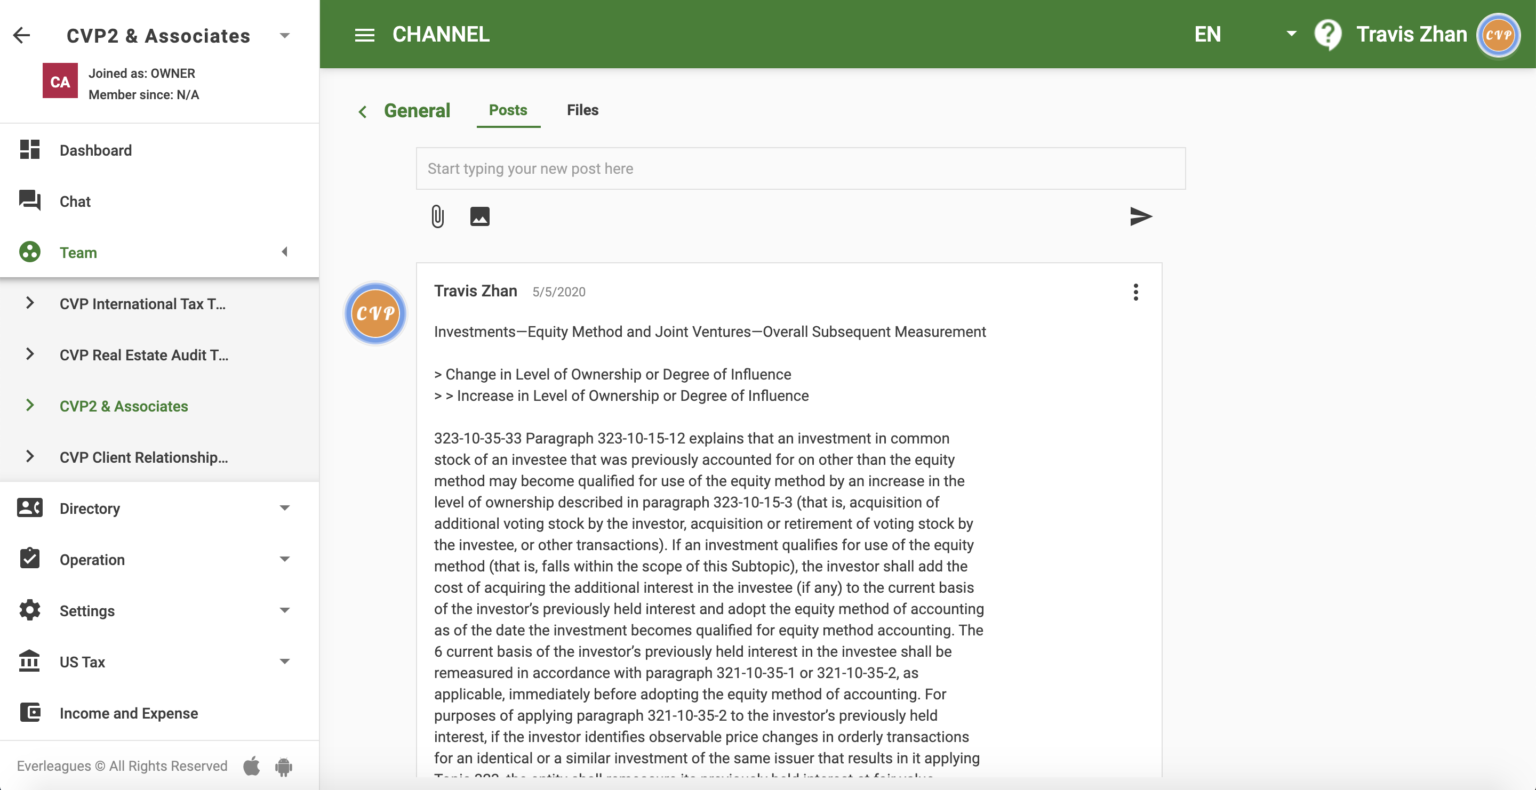Click the Apple app download icon
This screenshot has height=790, width=1536.
(x=252, y=766)
